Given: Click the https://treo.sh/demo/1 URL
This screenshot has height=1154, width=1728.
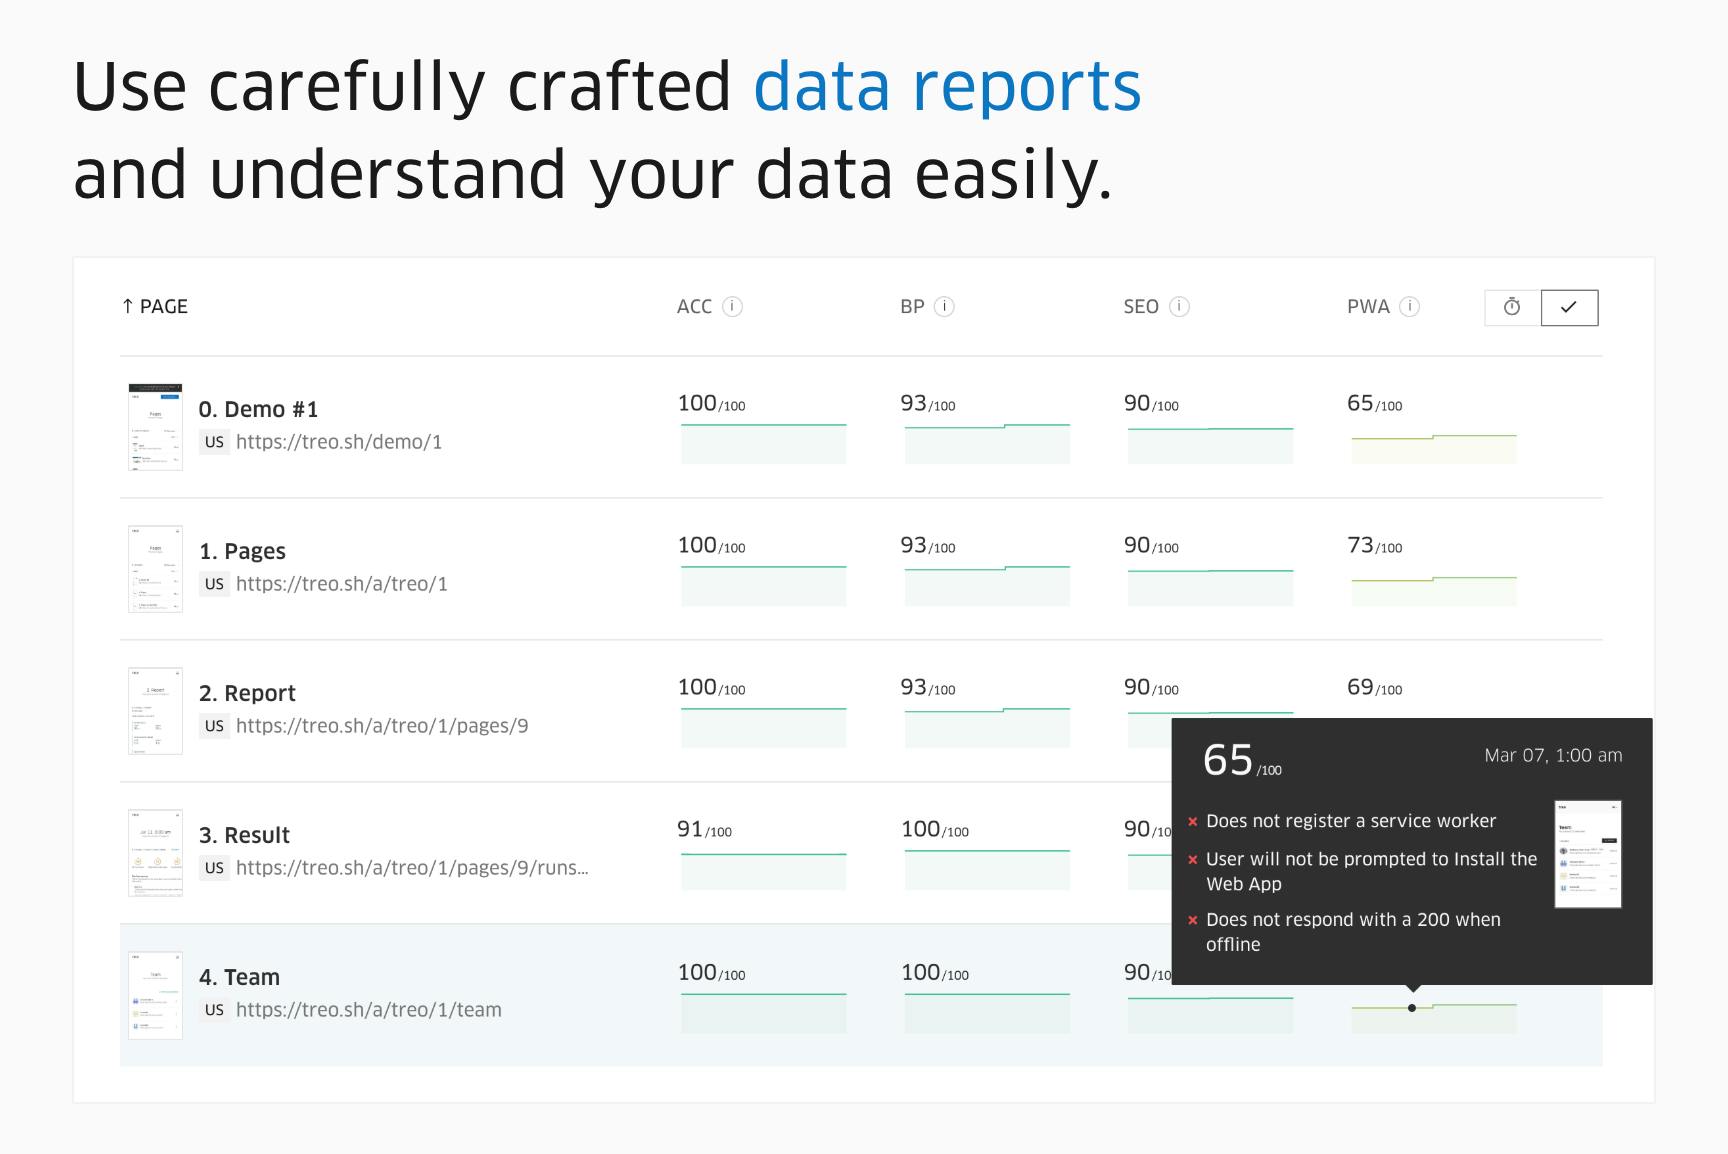Looking at the screenshot, I should (339, 442).
